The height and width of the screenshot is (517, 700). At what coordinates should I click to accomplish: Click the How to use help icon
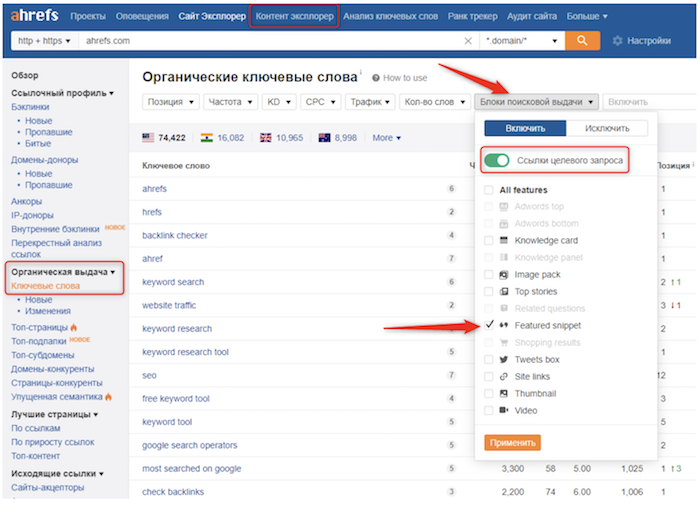coord(376,78)
